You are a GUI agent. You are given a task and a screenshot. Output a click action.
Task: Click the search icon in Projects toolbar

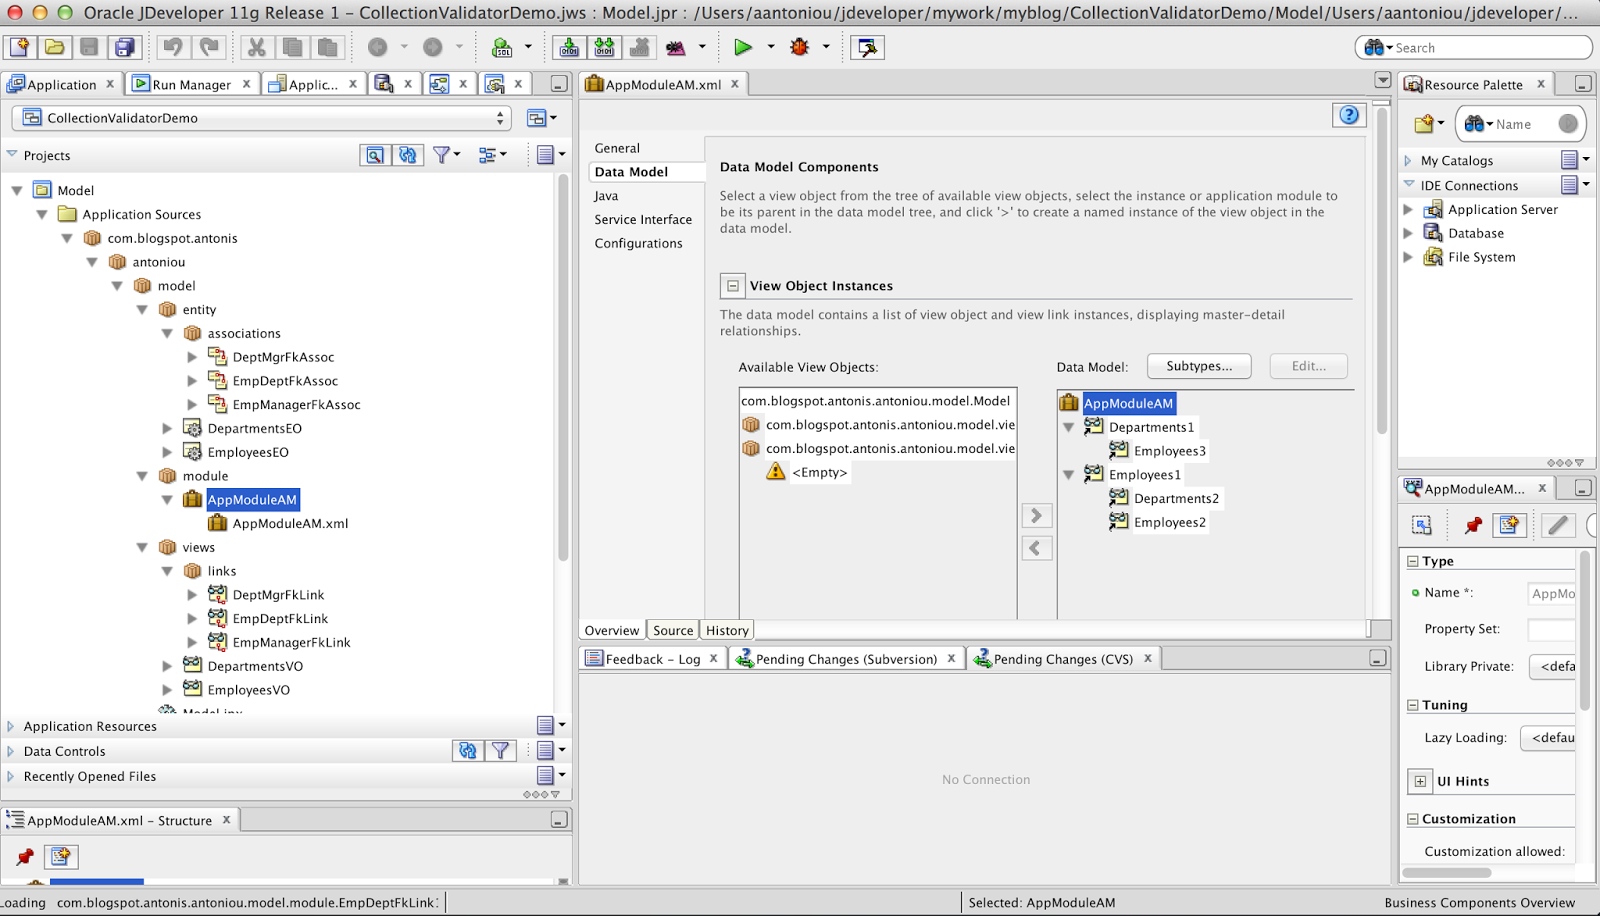click(x=374, y=155)
